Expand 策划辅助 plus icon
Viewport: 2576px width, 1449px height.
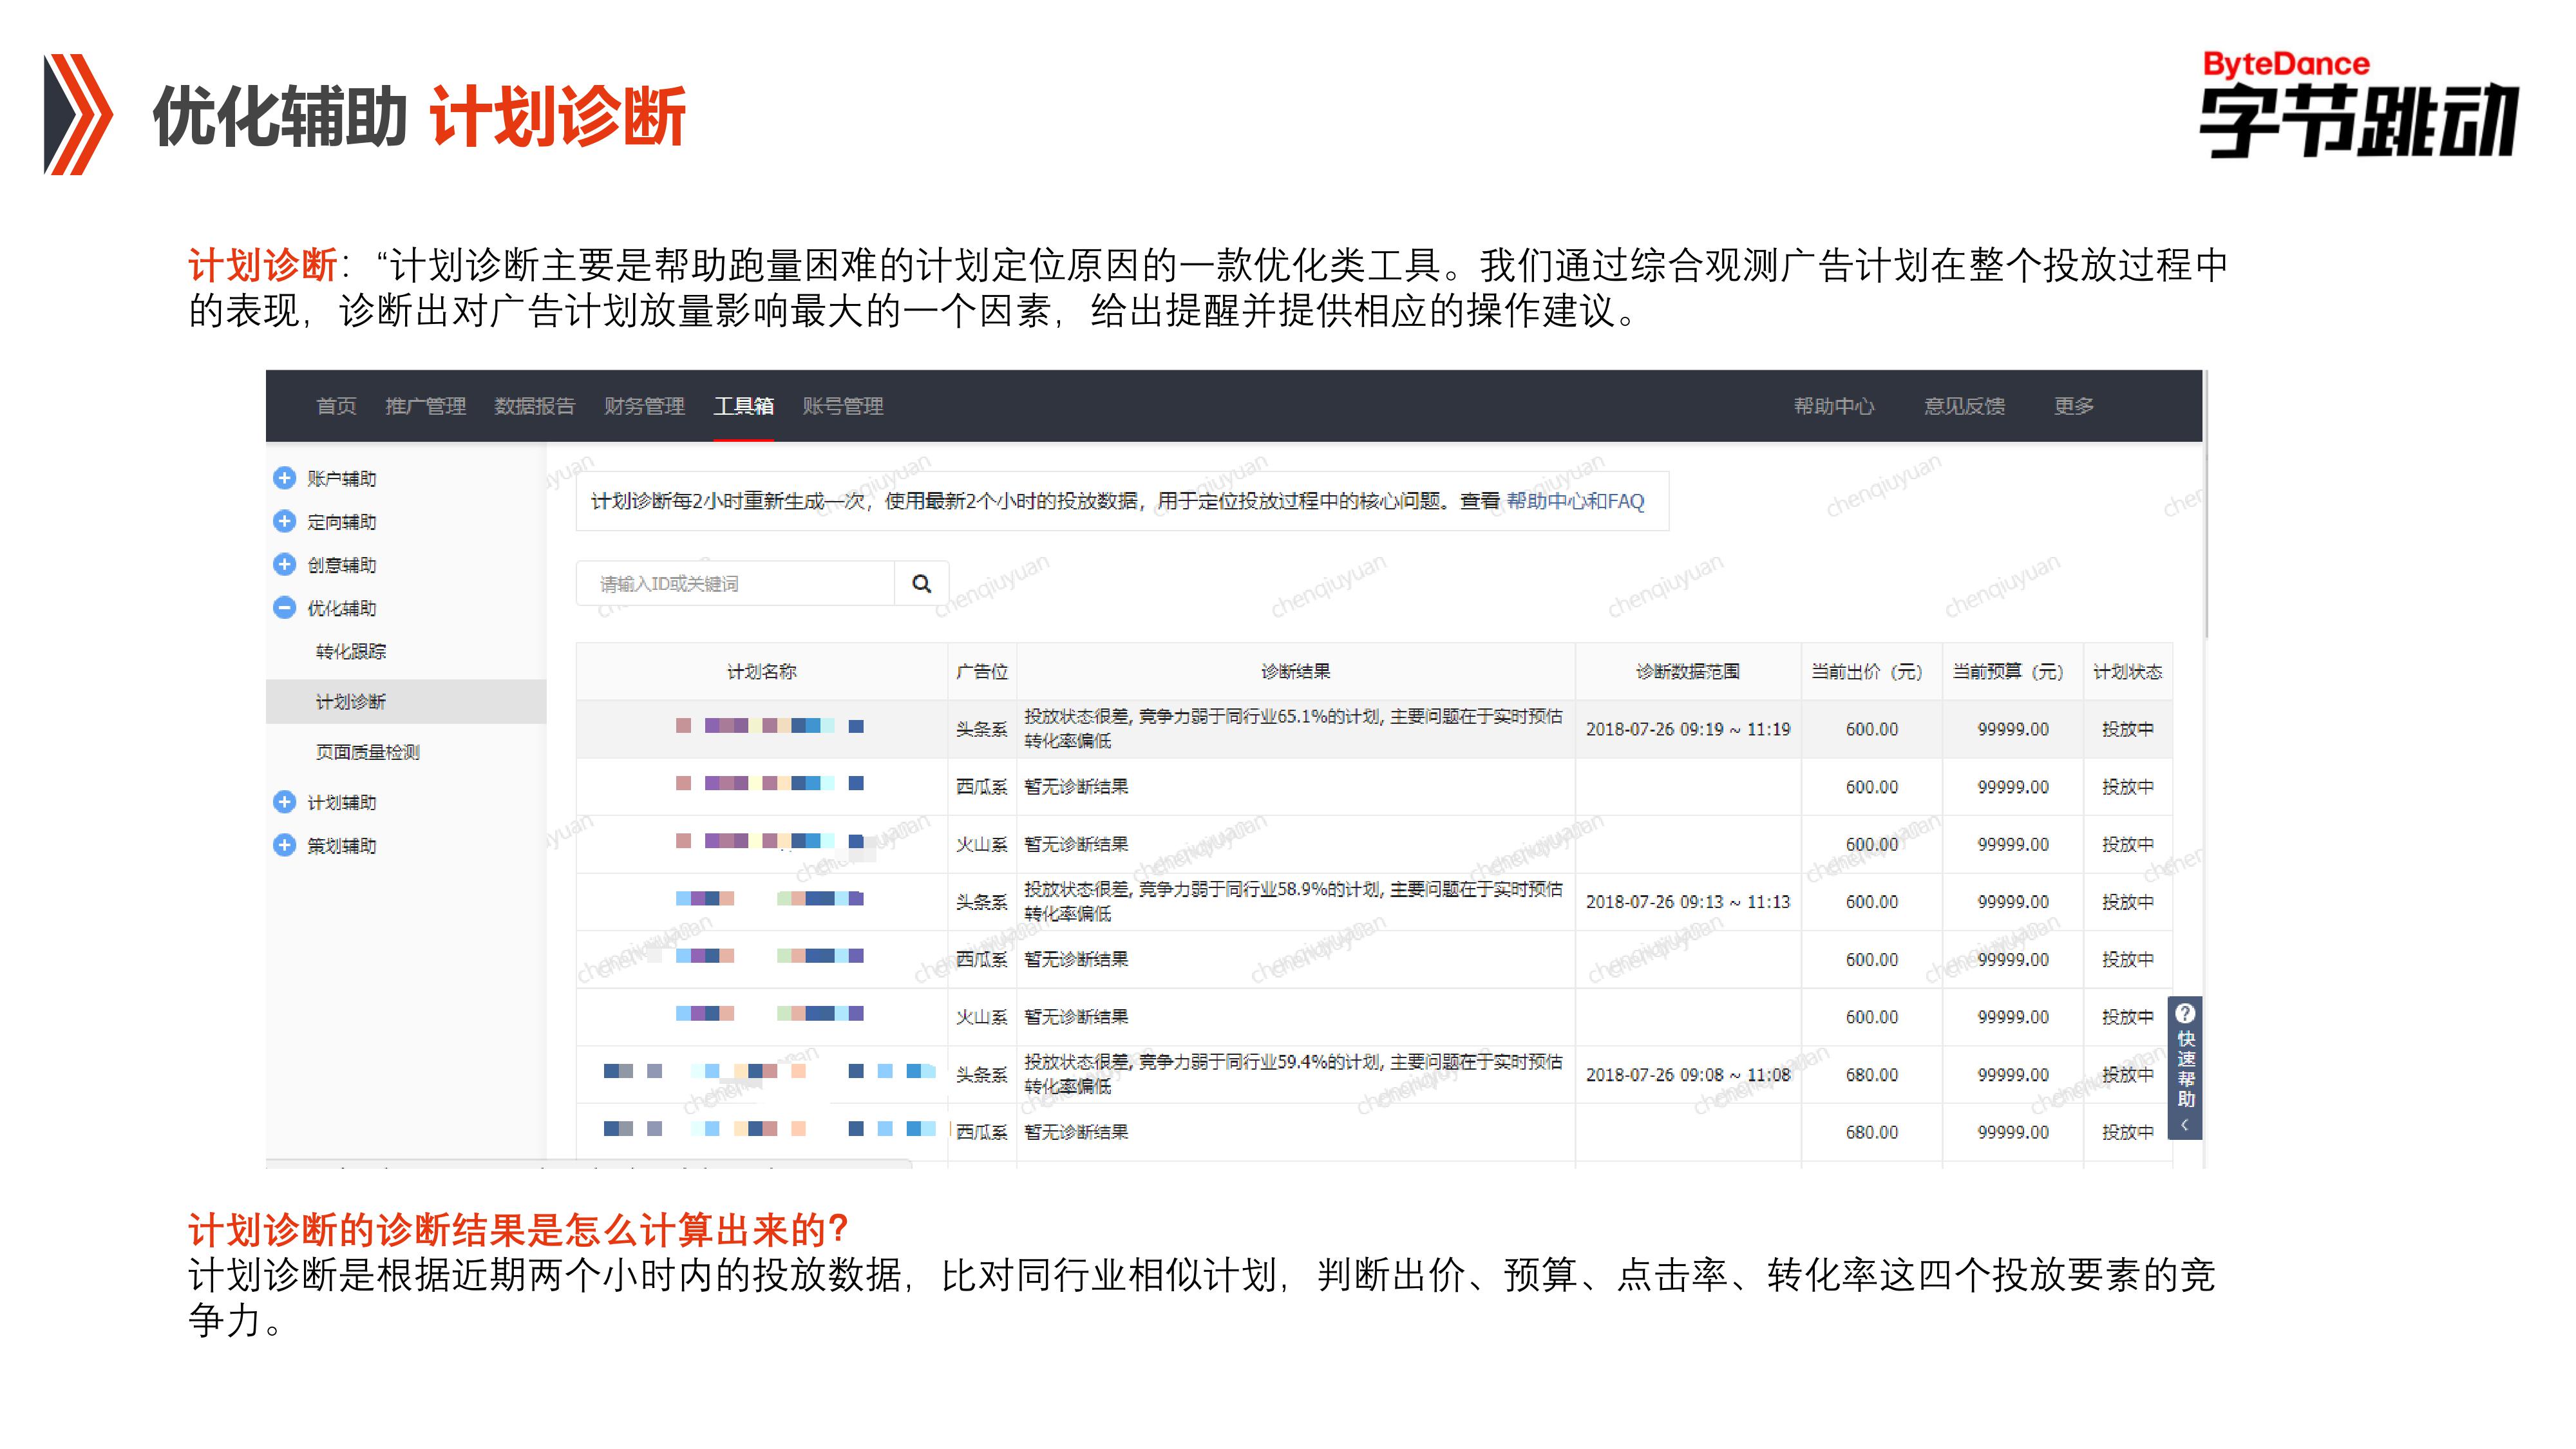click(285, 845)
